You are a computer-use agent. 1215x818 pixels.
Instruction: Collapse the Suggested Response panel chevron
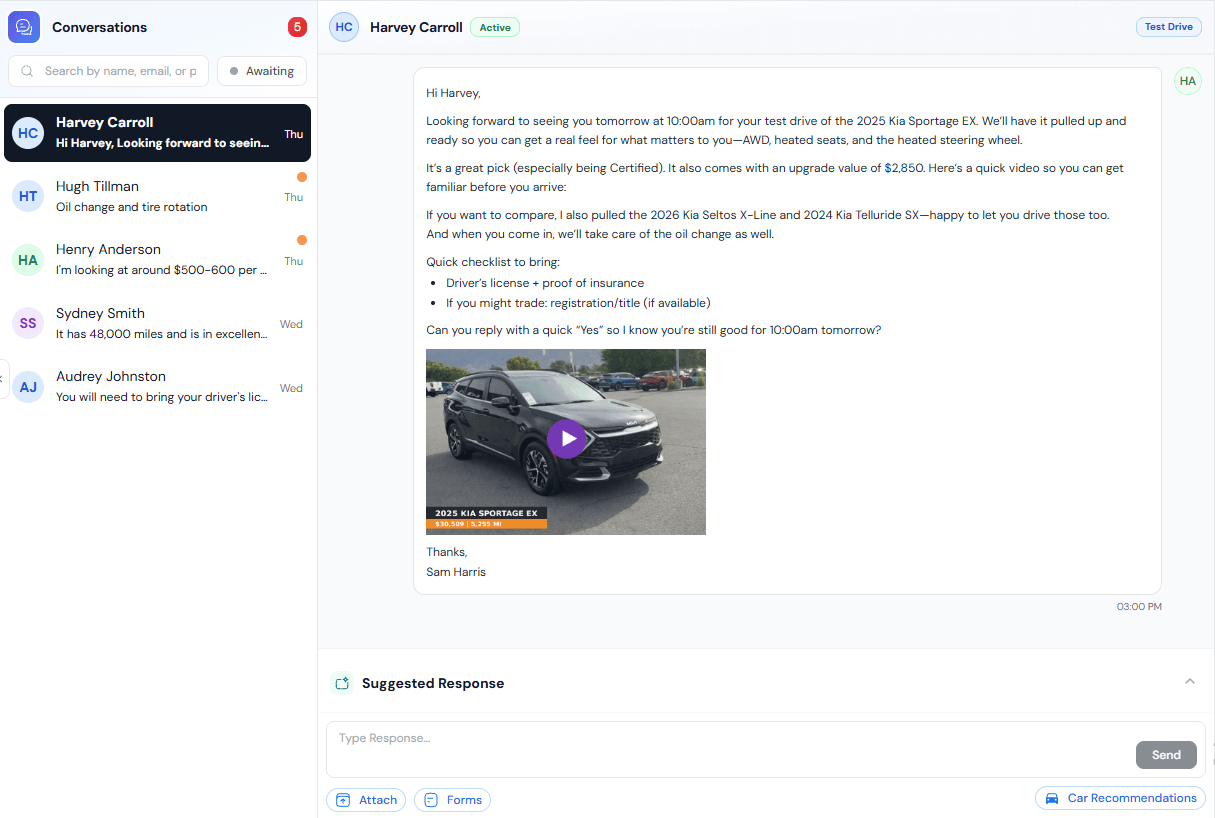[1189, 682]
